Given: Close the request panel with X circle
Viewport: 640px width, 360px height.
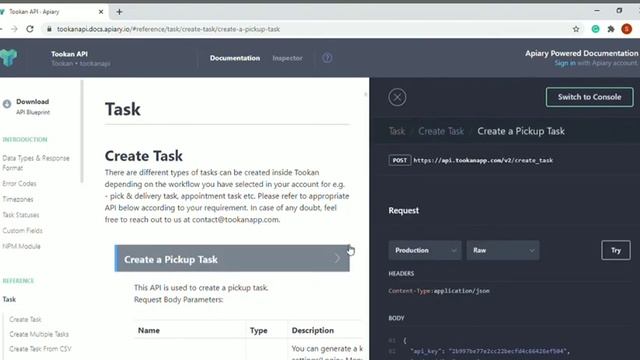Looking at the screenshot, I should point(397,97).
